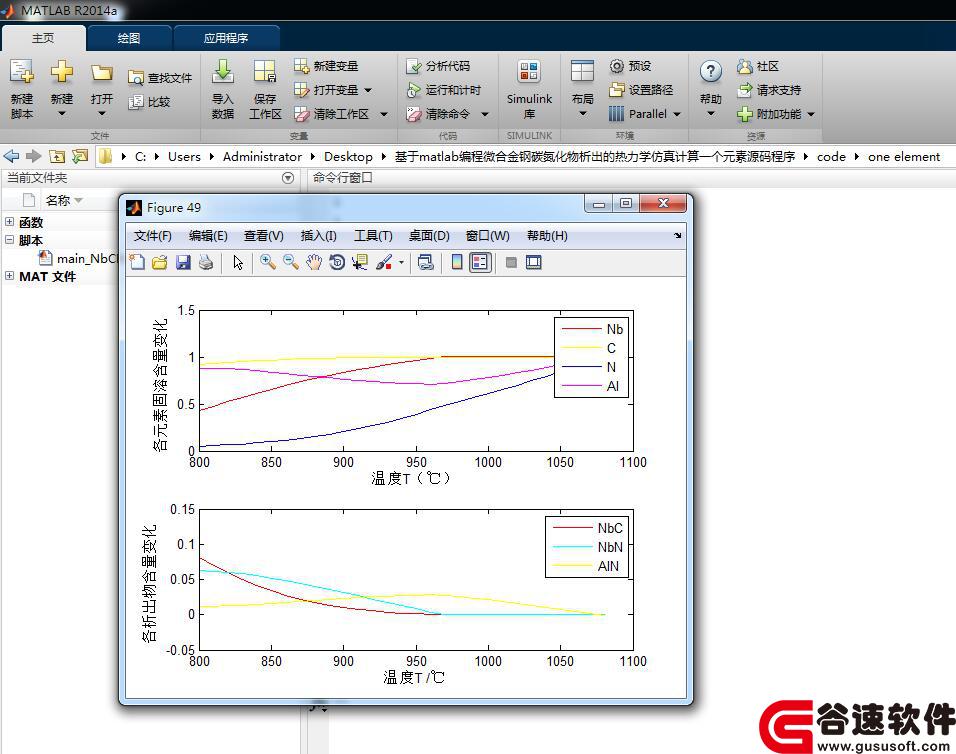Click Import Data (导入数据)
Viewport: 956px width, 754px height.
click(x=223, y=89)
